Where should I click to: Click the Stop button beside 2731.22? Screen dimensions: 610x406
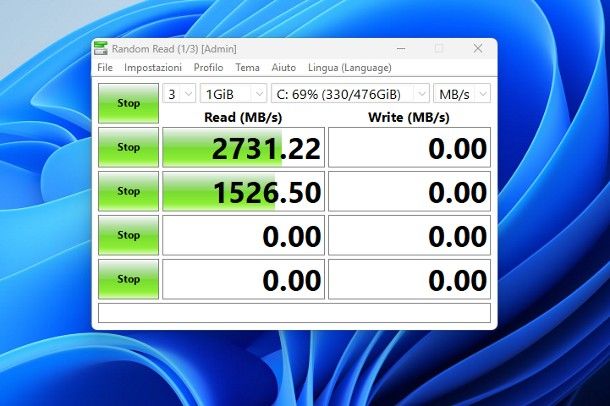click(128, 147)
